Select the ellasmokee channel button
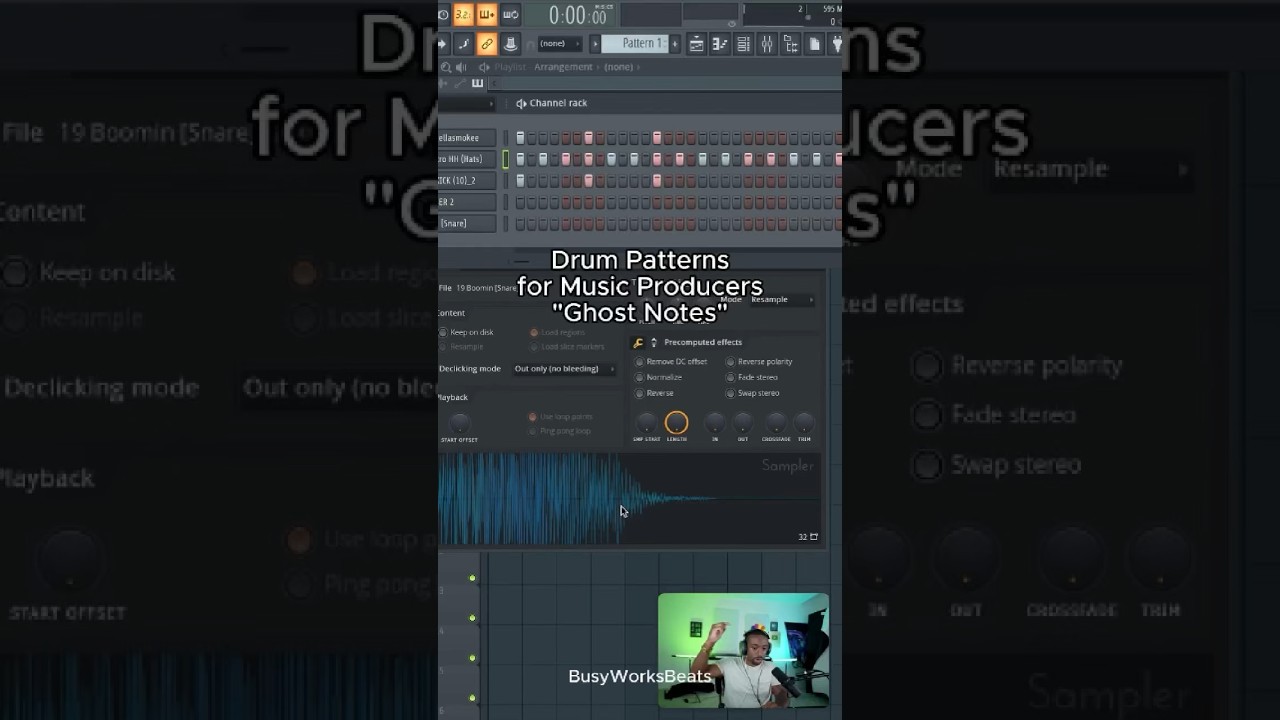 click(466, 138)
